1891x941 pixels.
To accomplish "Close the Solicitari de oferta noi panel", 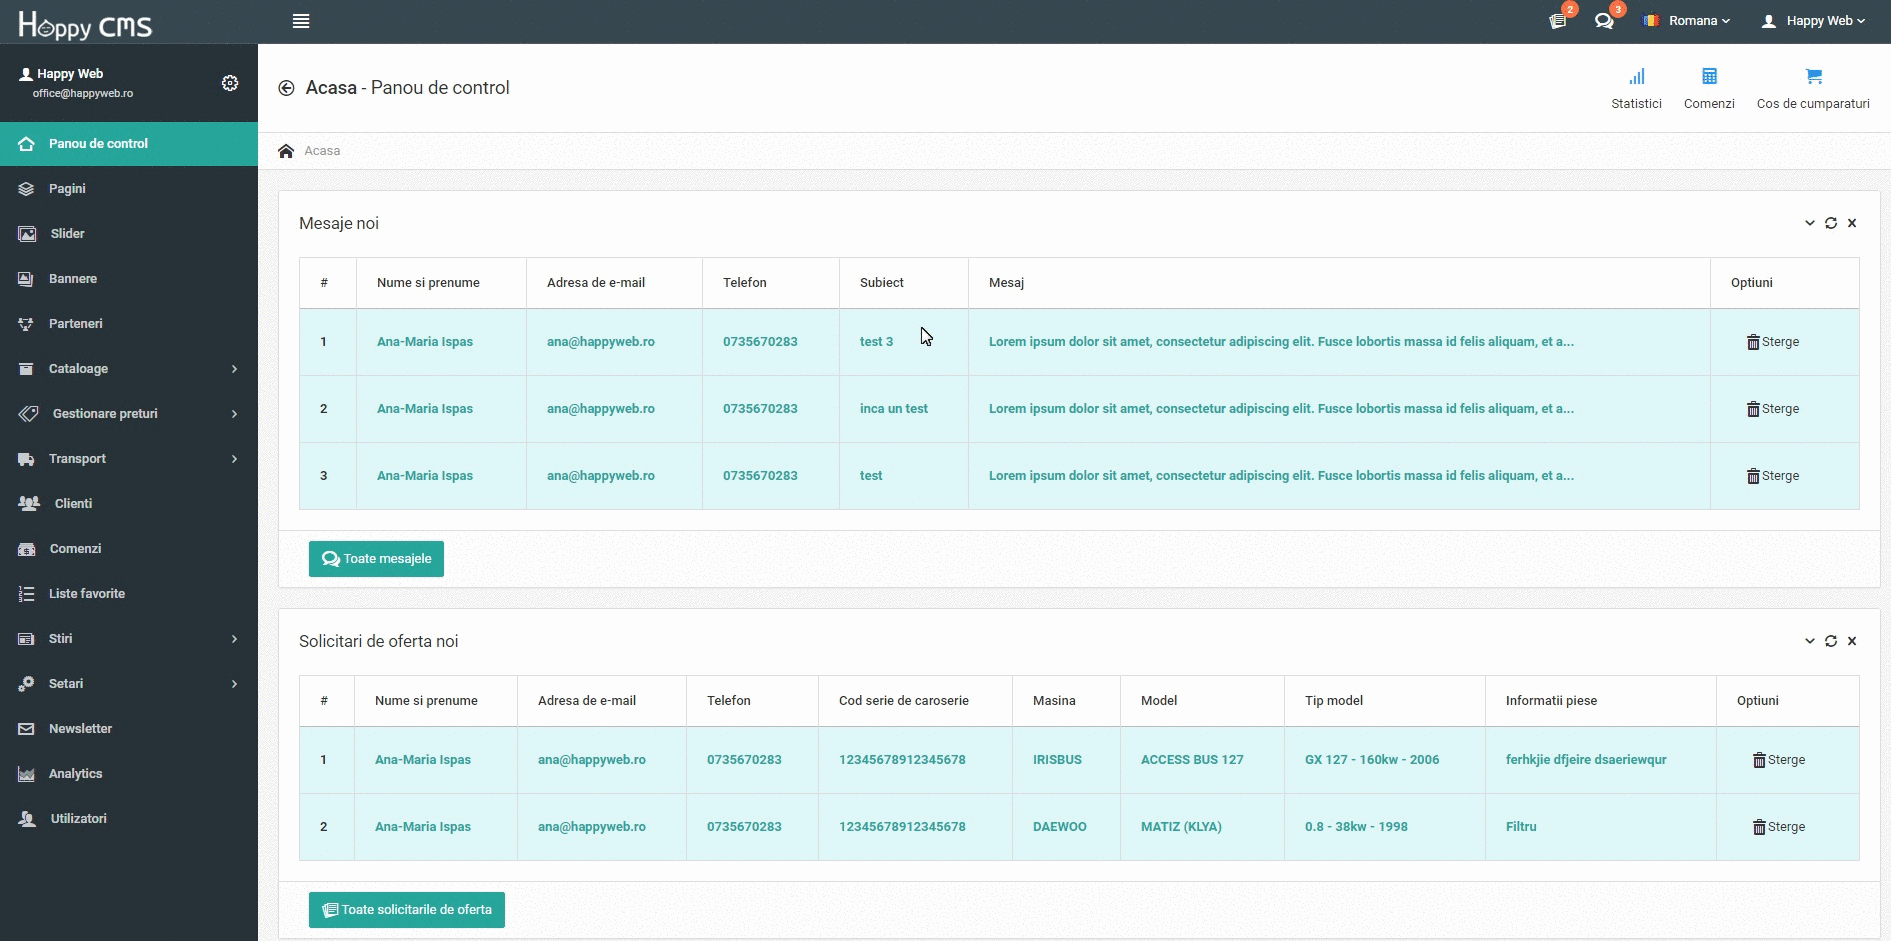I will (1852, 641).
